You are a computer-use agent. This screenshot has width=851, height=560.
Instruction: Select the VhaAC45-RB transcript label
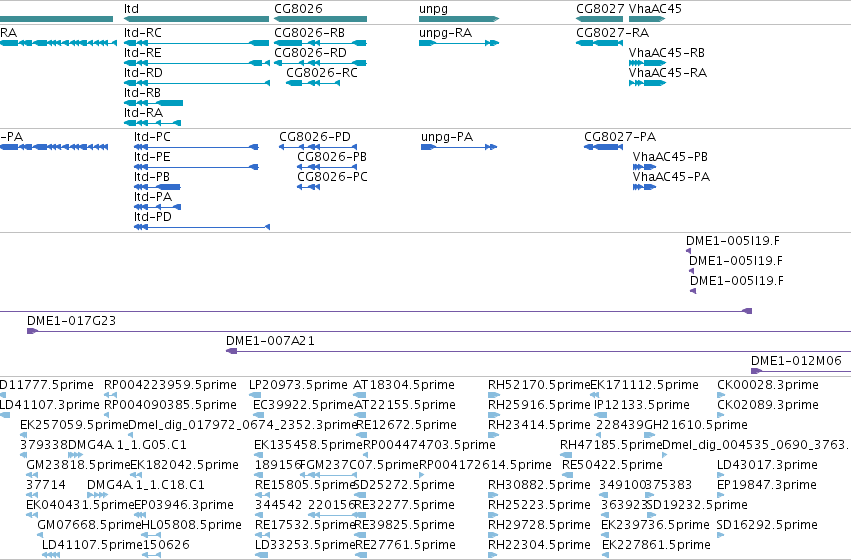[x=666, y=53]
